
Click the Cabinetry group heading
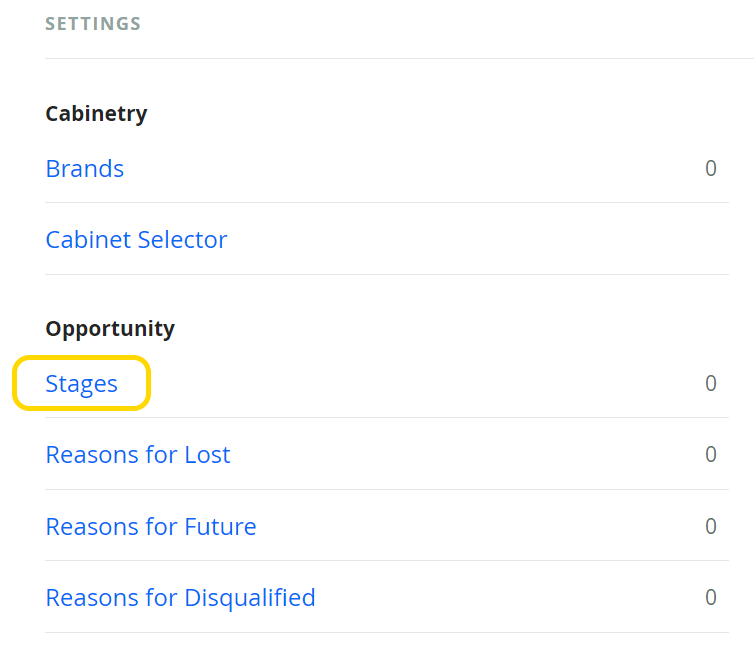click(x=96, y=114)
